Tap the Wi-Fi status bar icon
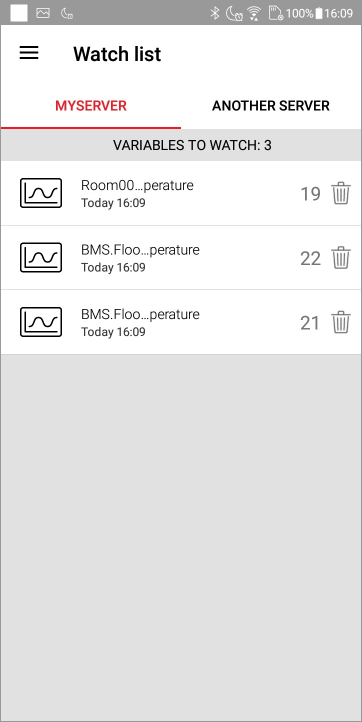The height and width of the screenshot is (722, 362). (x=254, y=13)
